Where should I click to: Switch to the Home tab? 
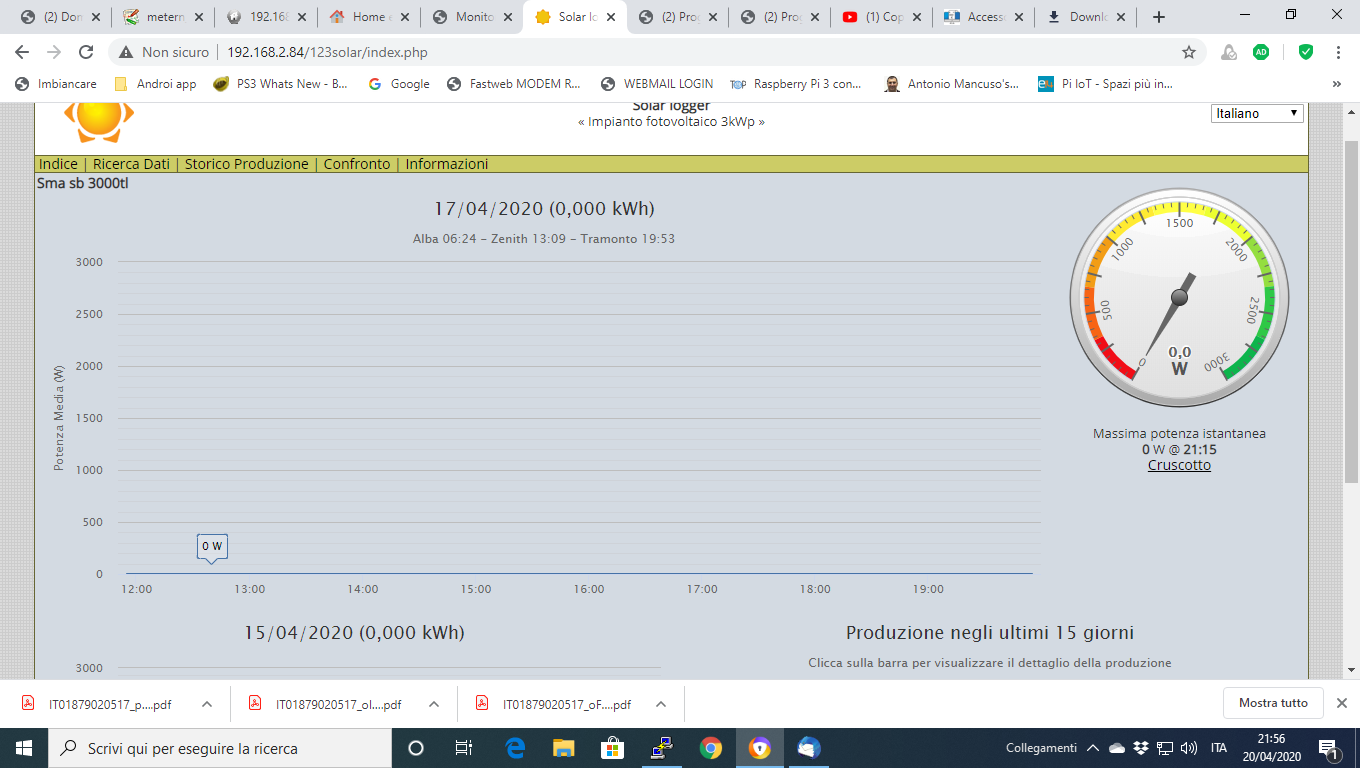(367, 17)
